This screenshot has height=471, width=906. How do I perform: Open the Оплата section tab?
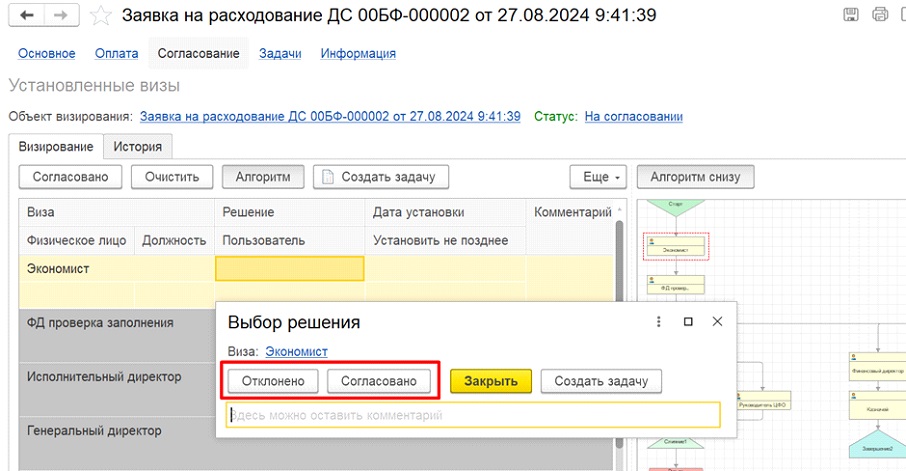coord(116,53)
